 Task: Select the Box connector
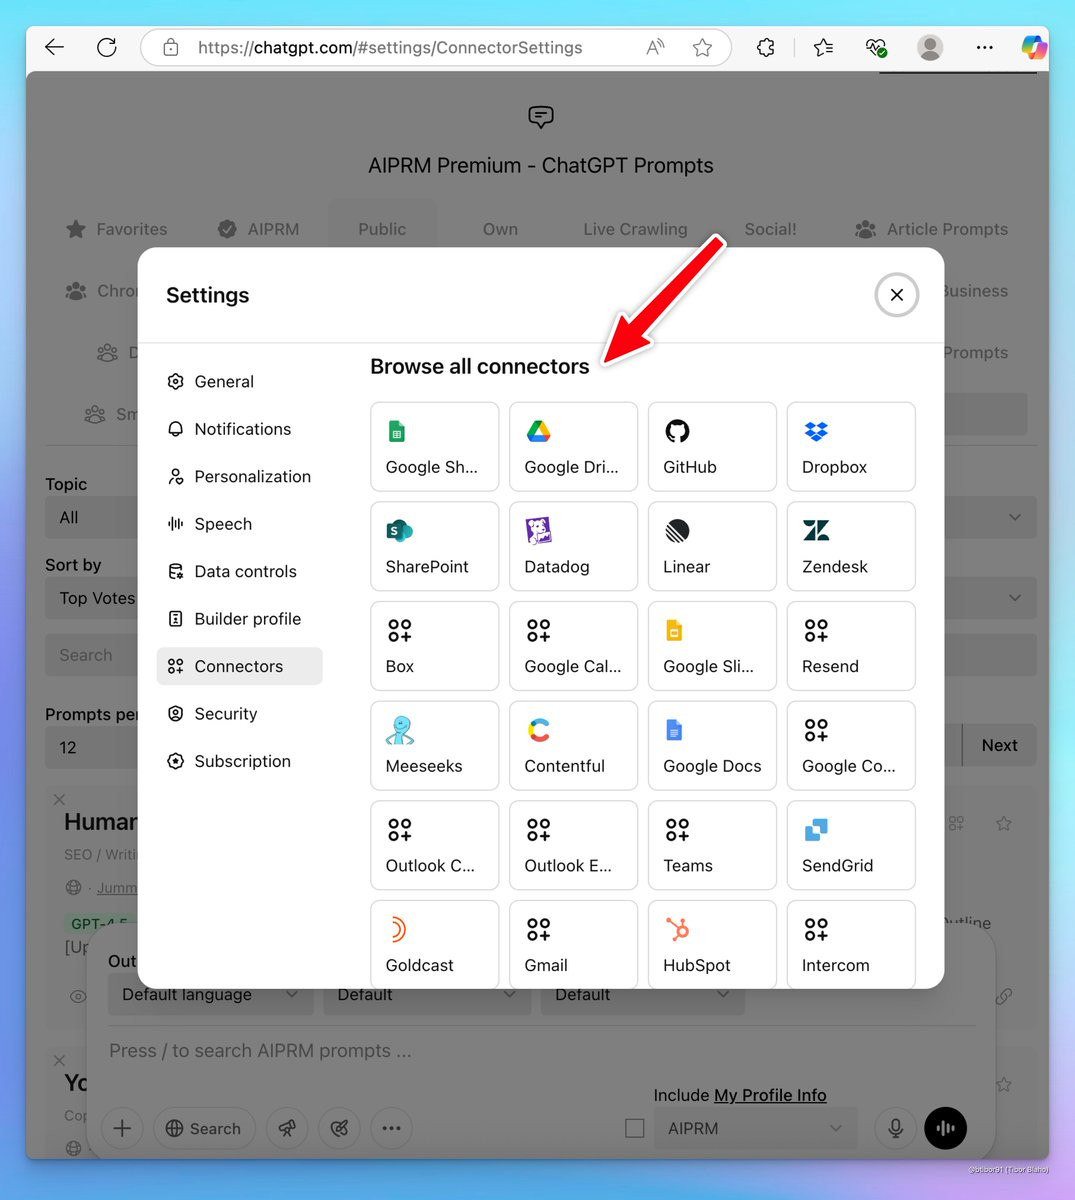coord(434,646)
